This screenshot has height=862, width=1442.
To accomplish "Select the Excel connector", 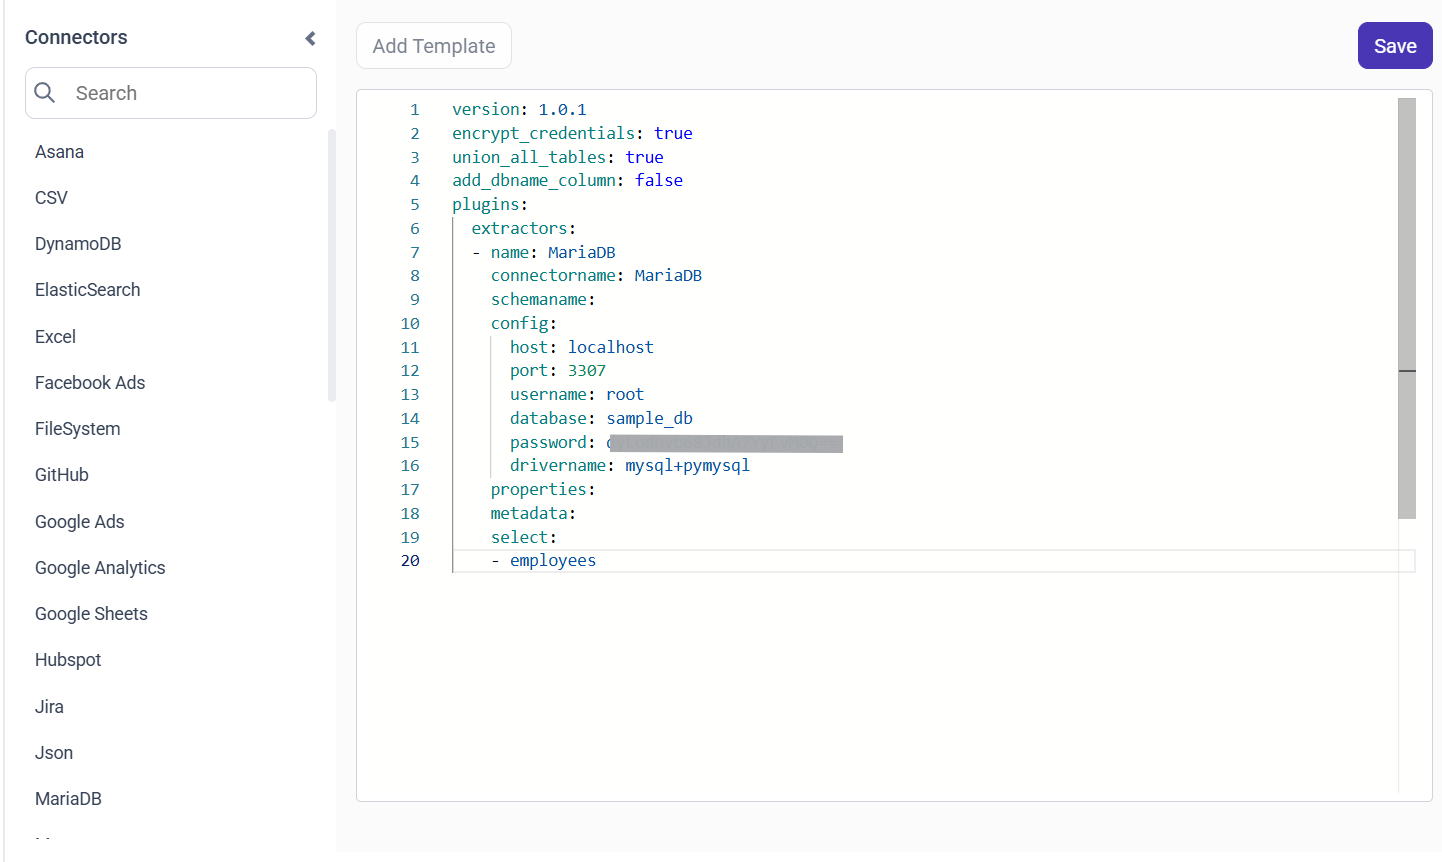I will coord(55,336).
